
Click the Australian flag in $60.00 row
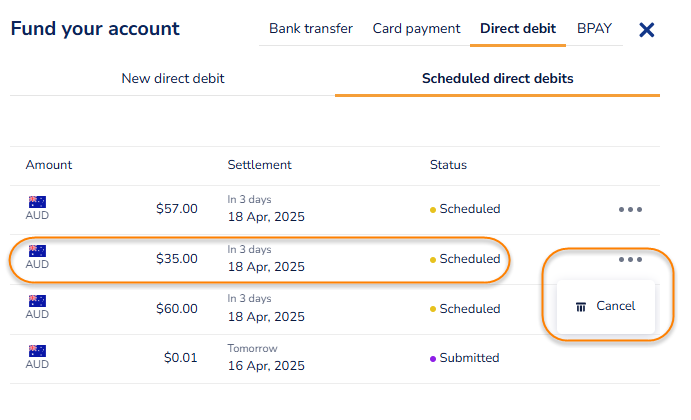click(37, 301)
